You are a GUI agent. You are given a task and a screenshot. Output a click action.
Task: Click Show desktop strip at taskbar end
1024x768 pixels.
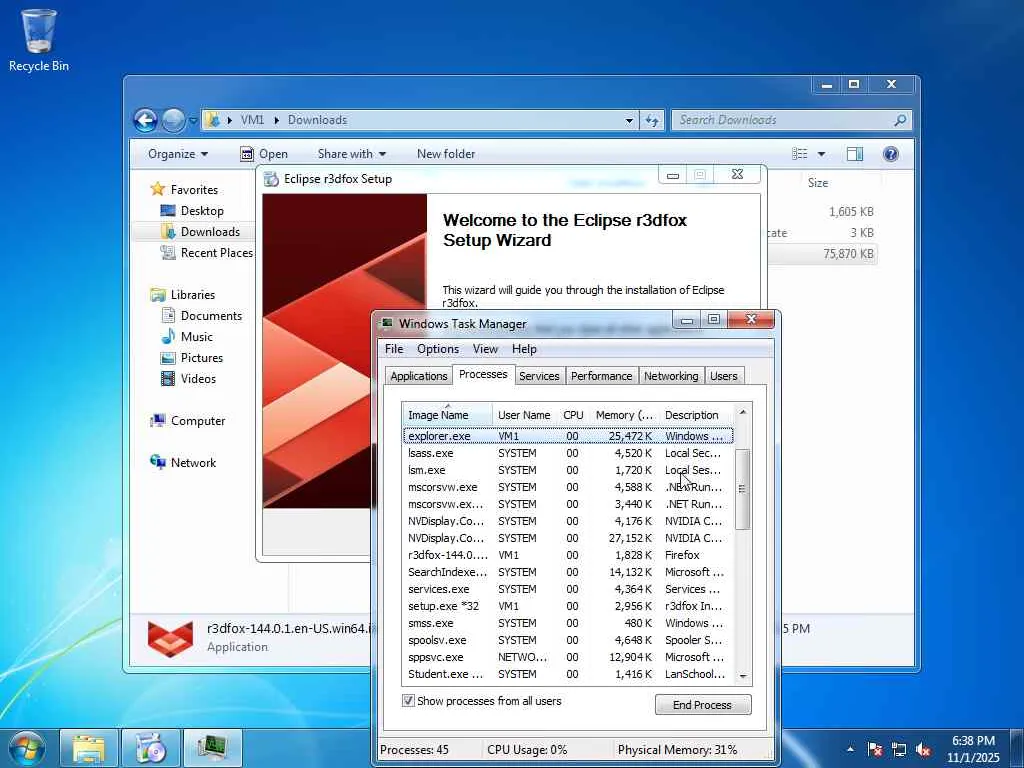click(1017, 749)
